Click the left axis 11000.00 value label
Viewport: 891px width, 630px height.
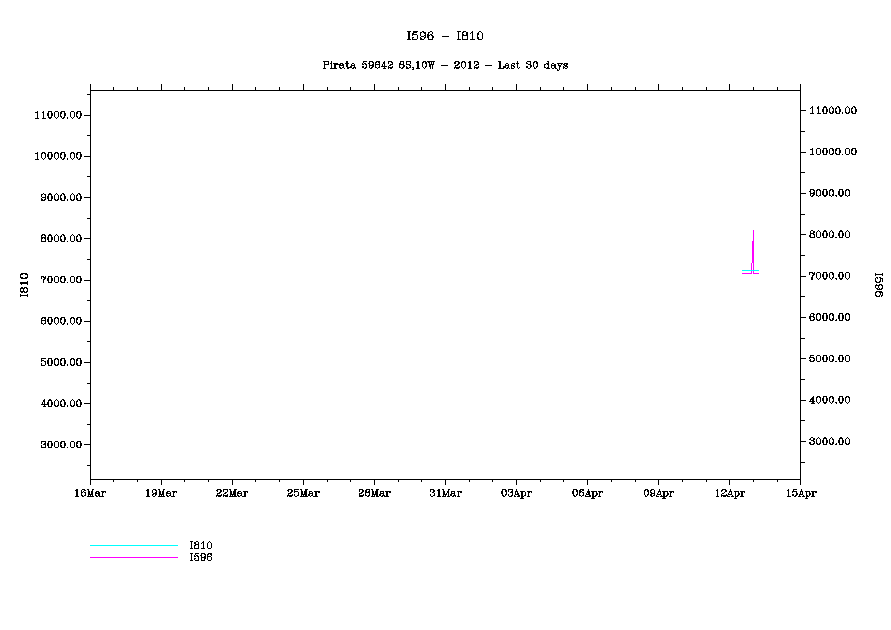pos(57,115)
